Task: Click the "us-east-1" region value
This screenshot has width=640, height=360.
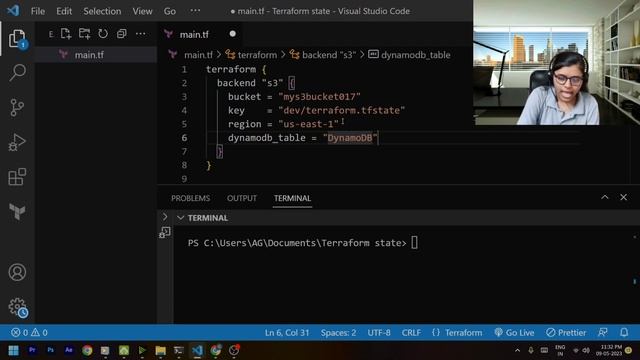Action: coord(309,124)
